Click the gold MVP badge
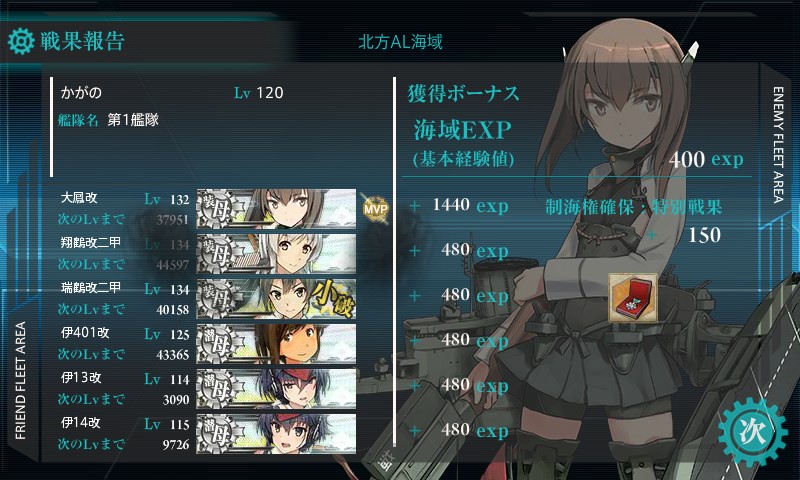 376,208
